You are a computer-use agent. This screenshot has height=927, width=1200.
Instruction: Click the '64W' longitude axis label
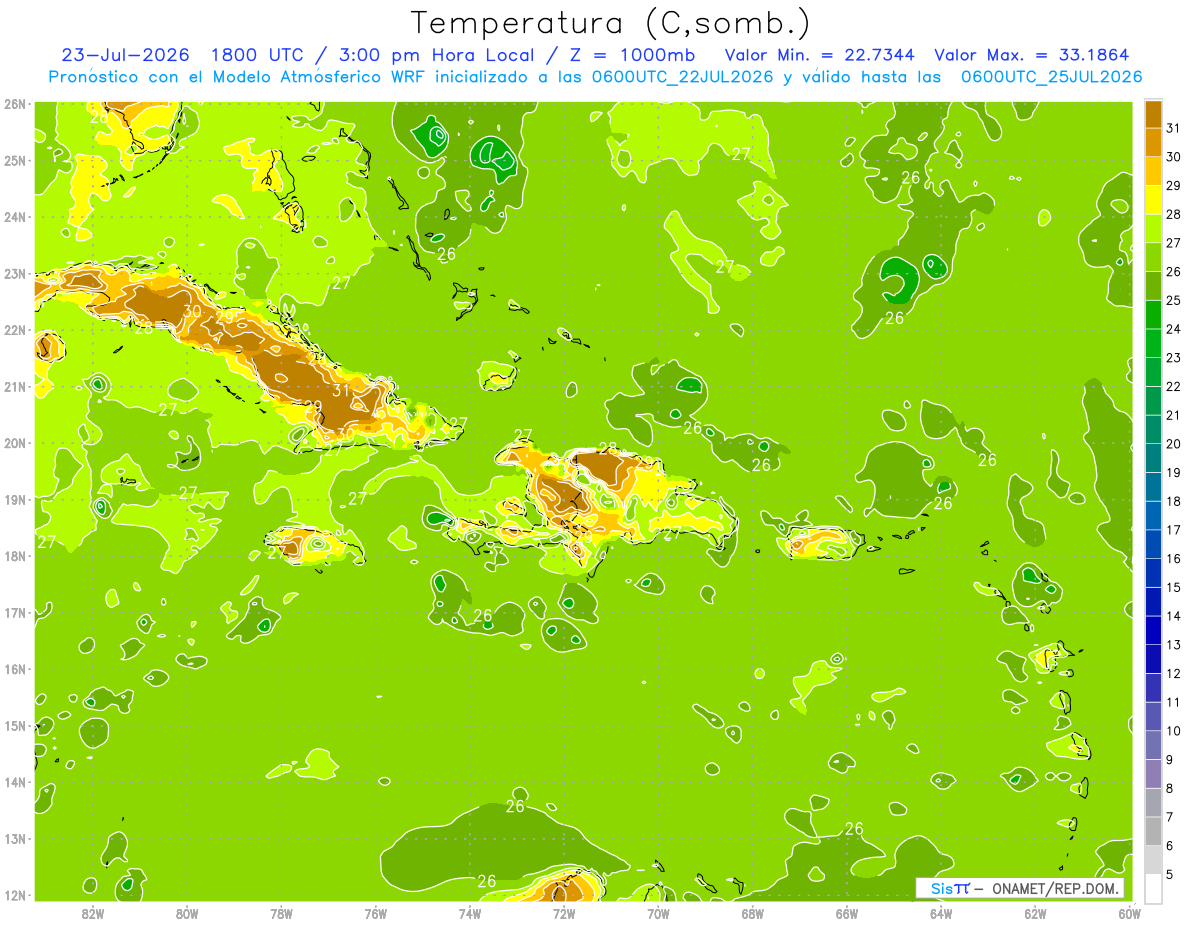941,913
